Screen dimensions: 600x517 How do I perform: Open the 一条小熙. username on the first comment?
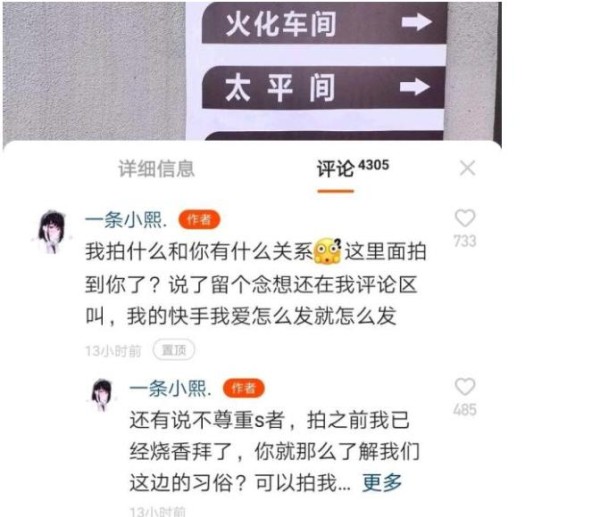(126, 220)
